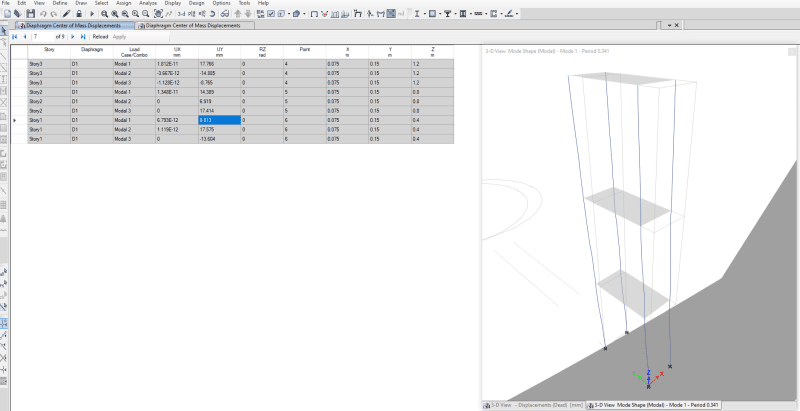Jump to last record arrow
This screenshot has height=411, width=800.
(83, 37)
